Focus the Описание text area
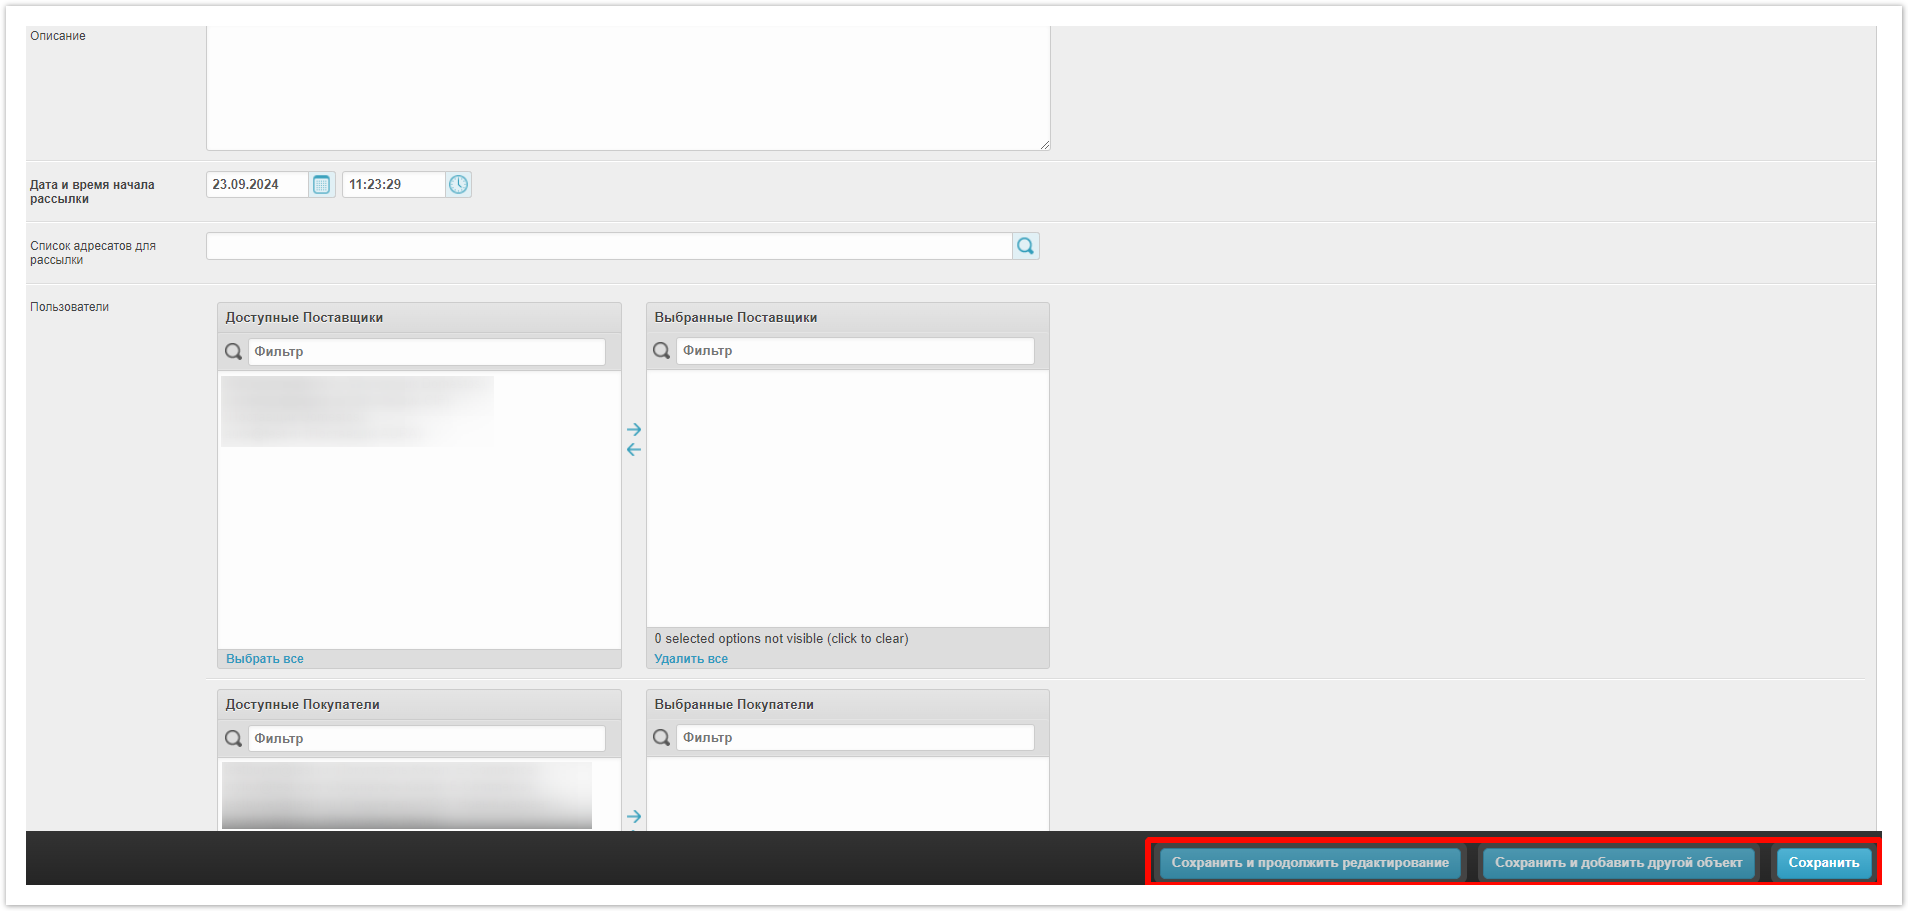The width and height of the screenshot is (1908, 911). point(627,88)
